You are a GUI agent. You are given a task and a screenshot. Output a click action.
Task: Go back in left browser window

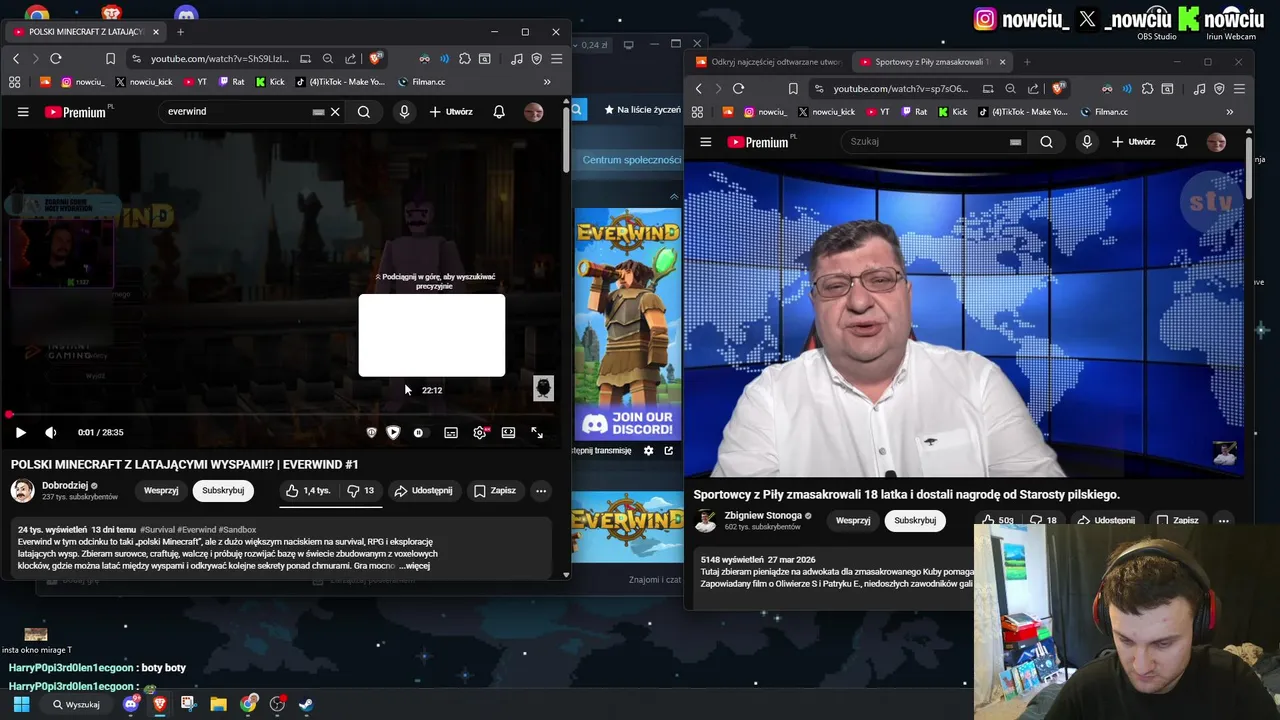(x=16, y=59)
